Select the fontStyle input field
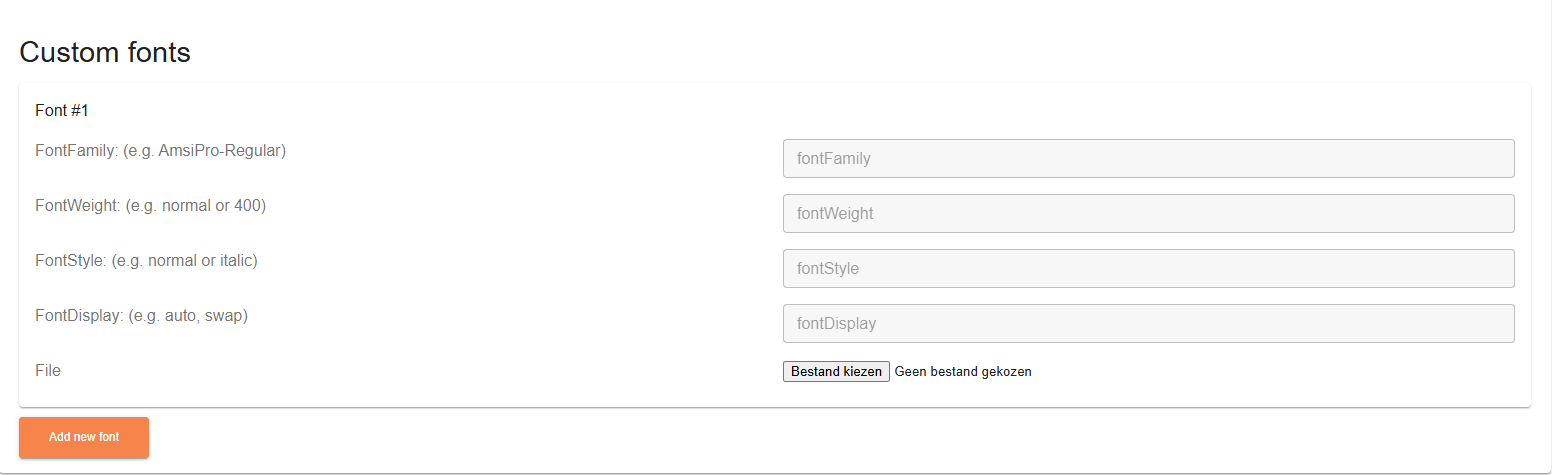Viewport: 1552px width, 475px height. coord(1148,268)
